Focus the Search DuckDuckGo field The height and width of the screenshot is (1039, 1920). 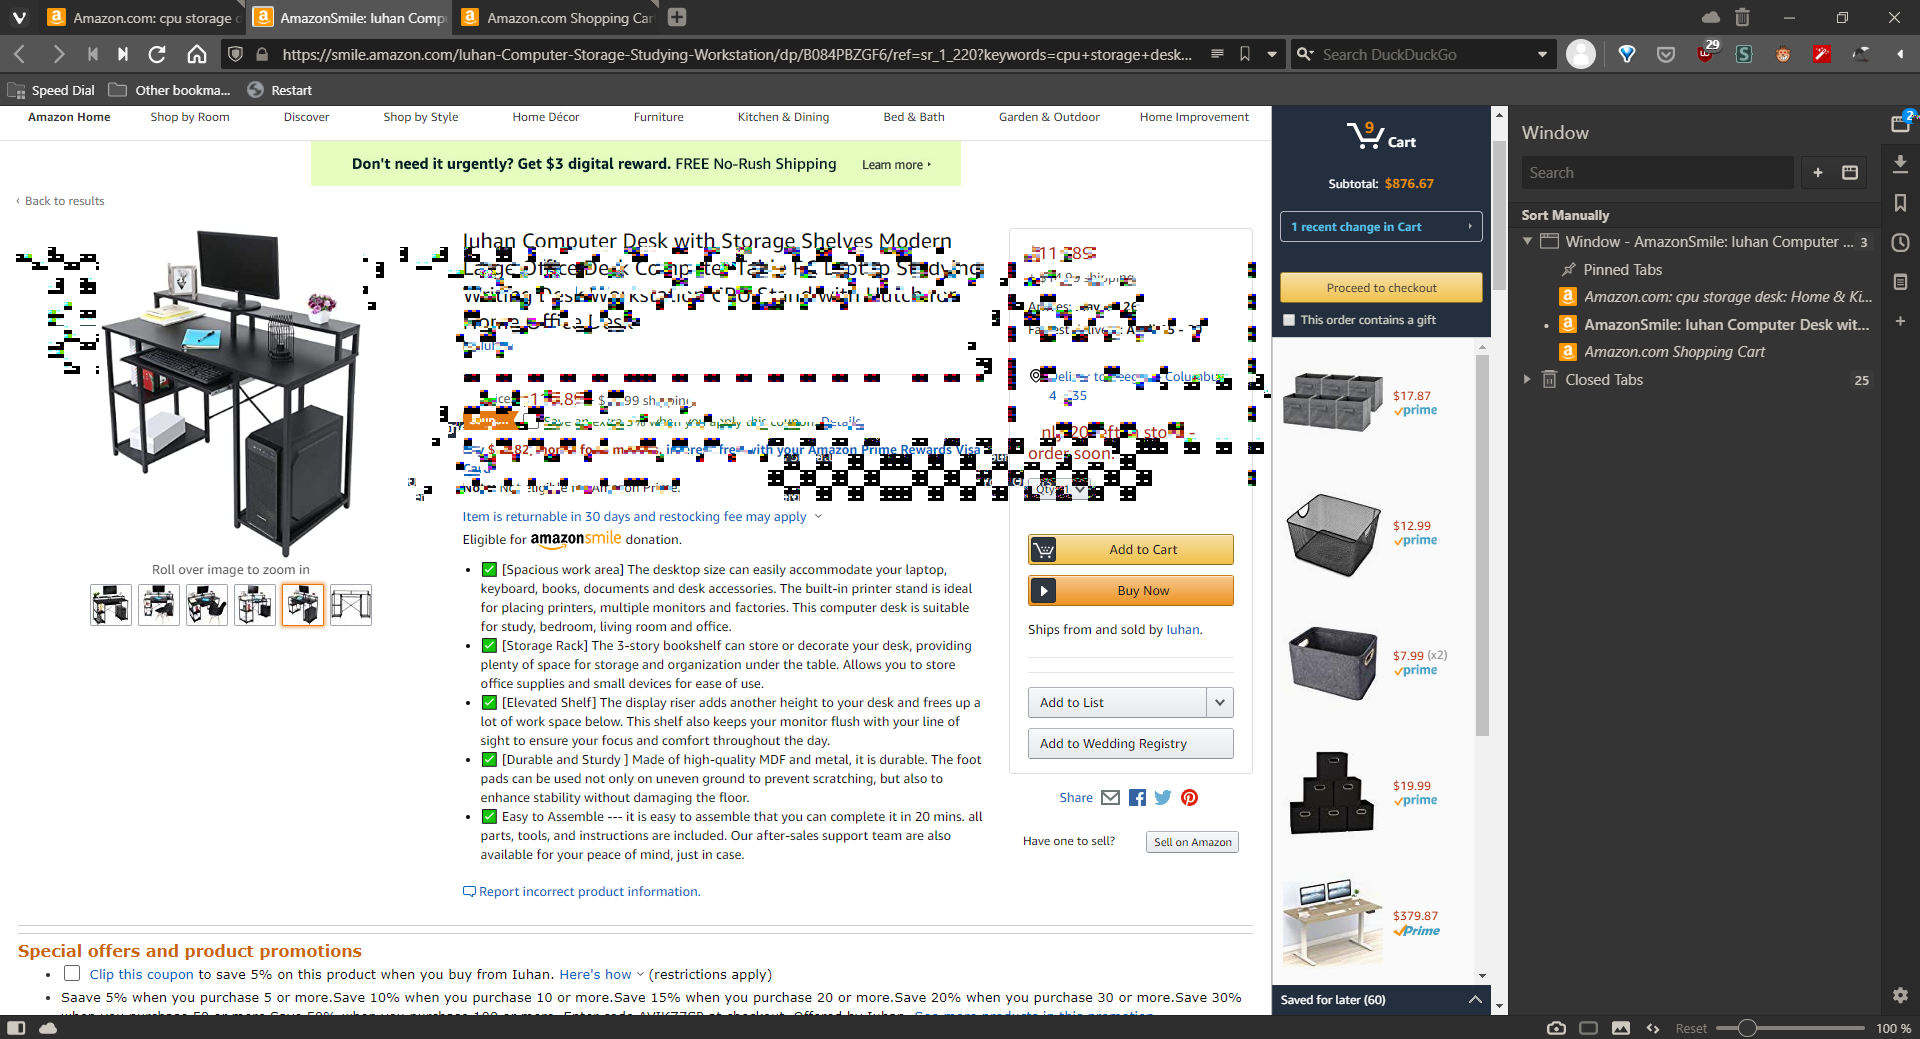tap(1424, 54)
